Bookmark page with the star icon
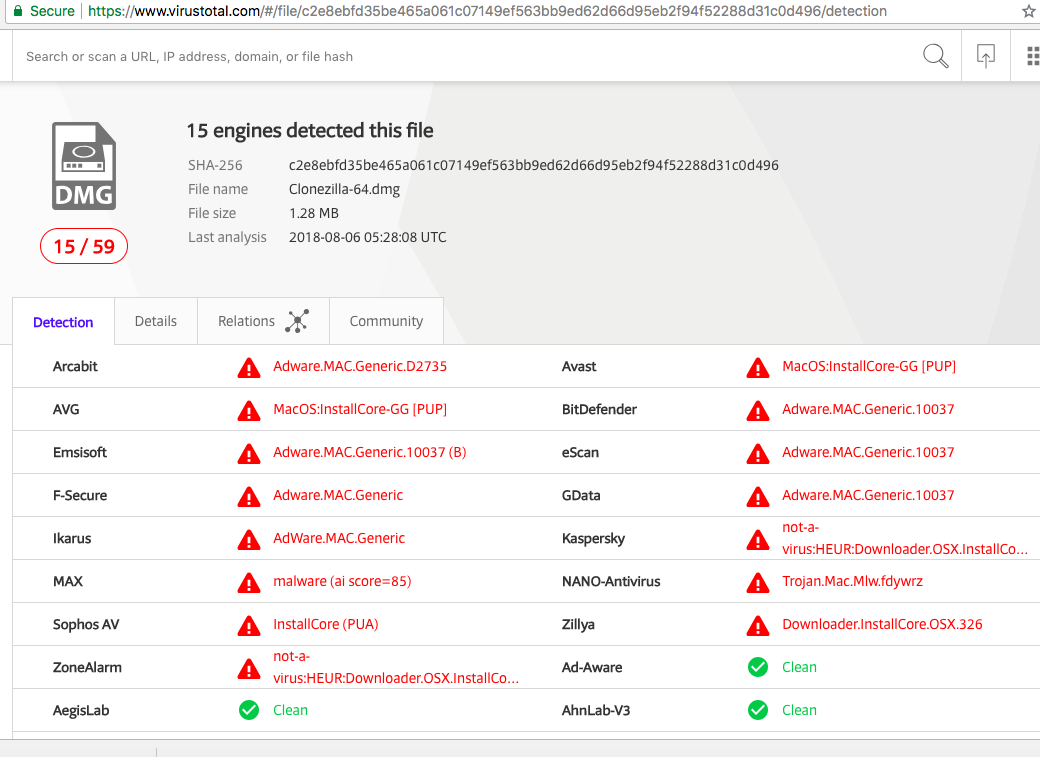Viewport: 1040px width, 757px height. point(1030,11)
